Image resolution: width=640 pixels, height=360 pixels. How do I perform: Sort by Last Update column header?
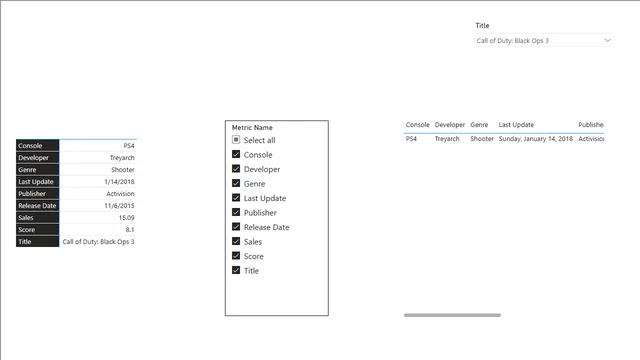pyautogui.click(x=516, y=125)
